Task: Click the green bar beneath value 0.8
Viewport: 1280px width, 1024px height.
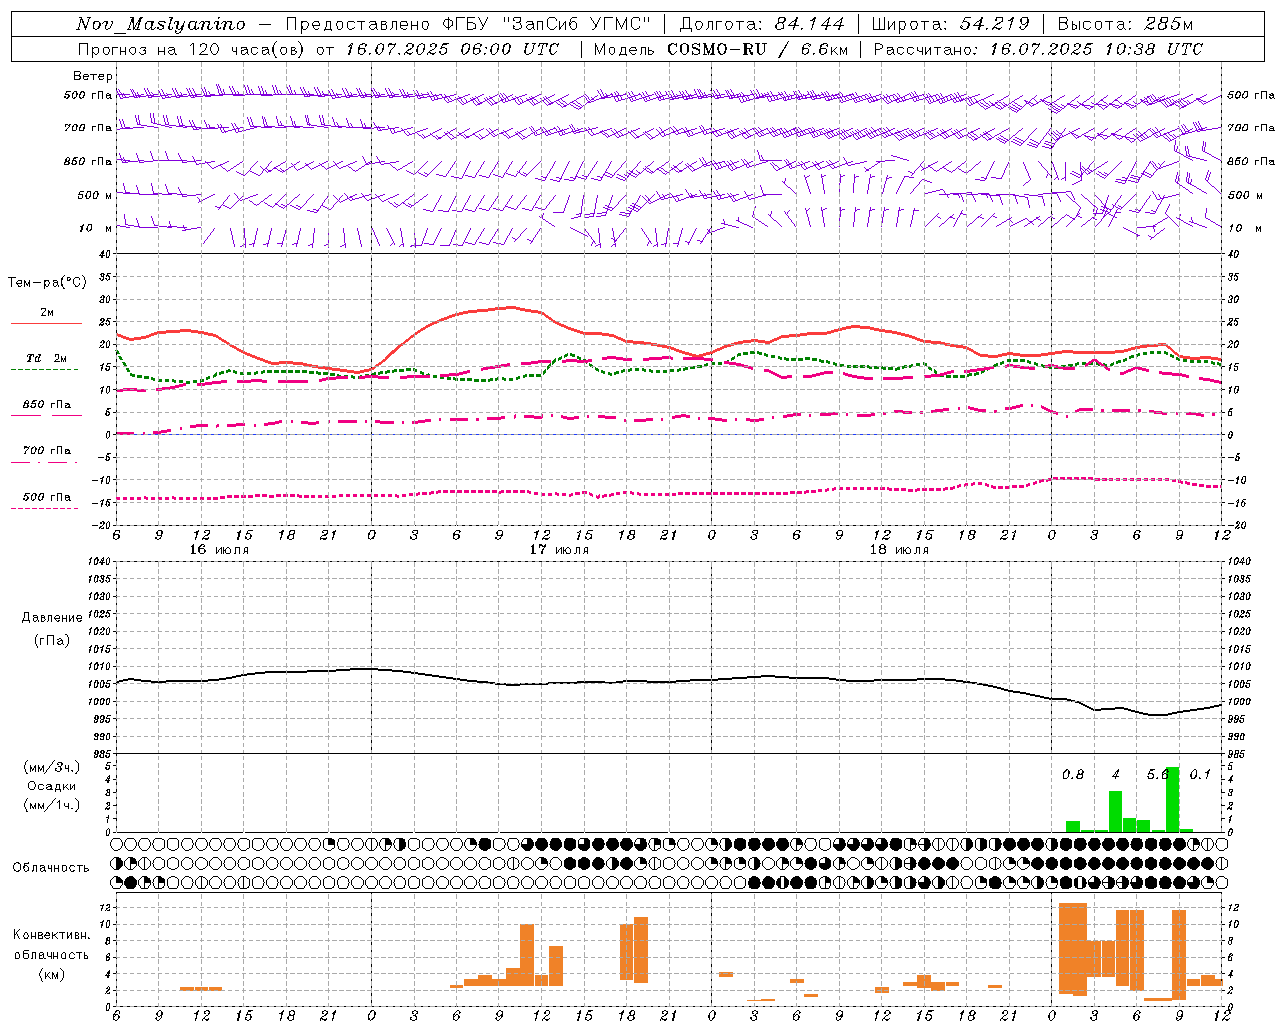Action: click(1072, 826)
